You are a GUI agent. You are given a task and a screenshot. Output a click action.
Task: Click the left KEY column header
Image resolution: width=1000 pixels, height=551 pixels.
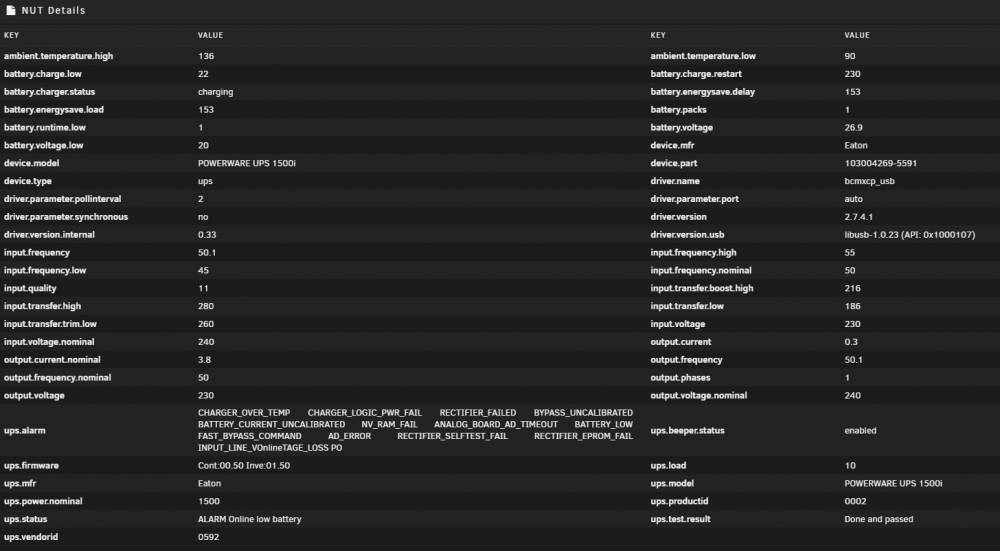coord(11,35)
